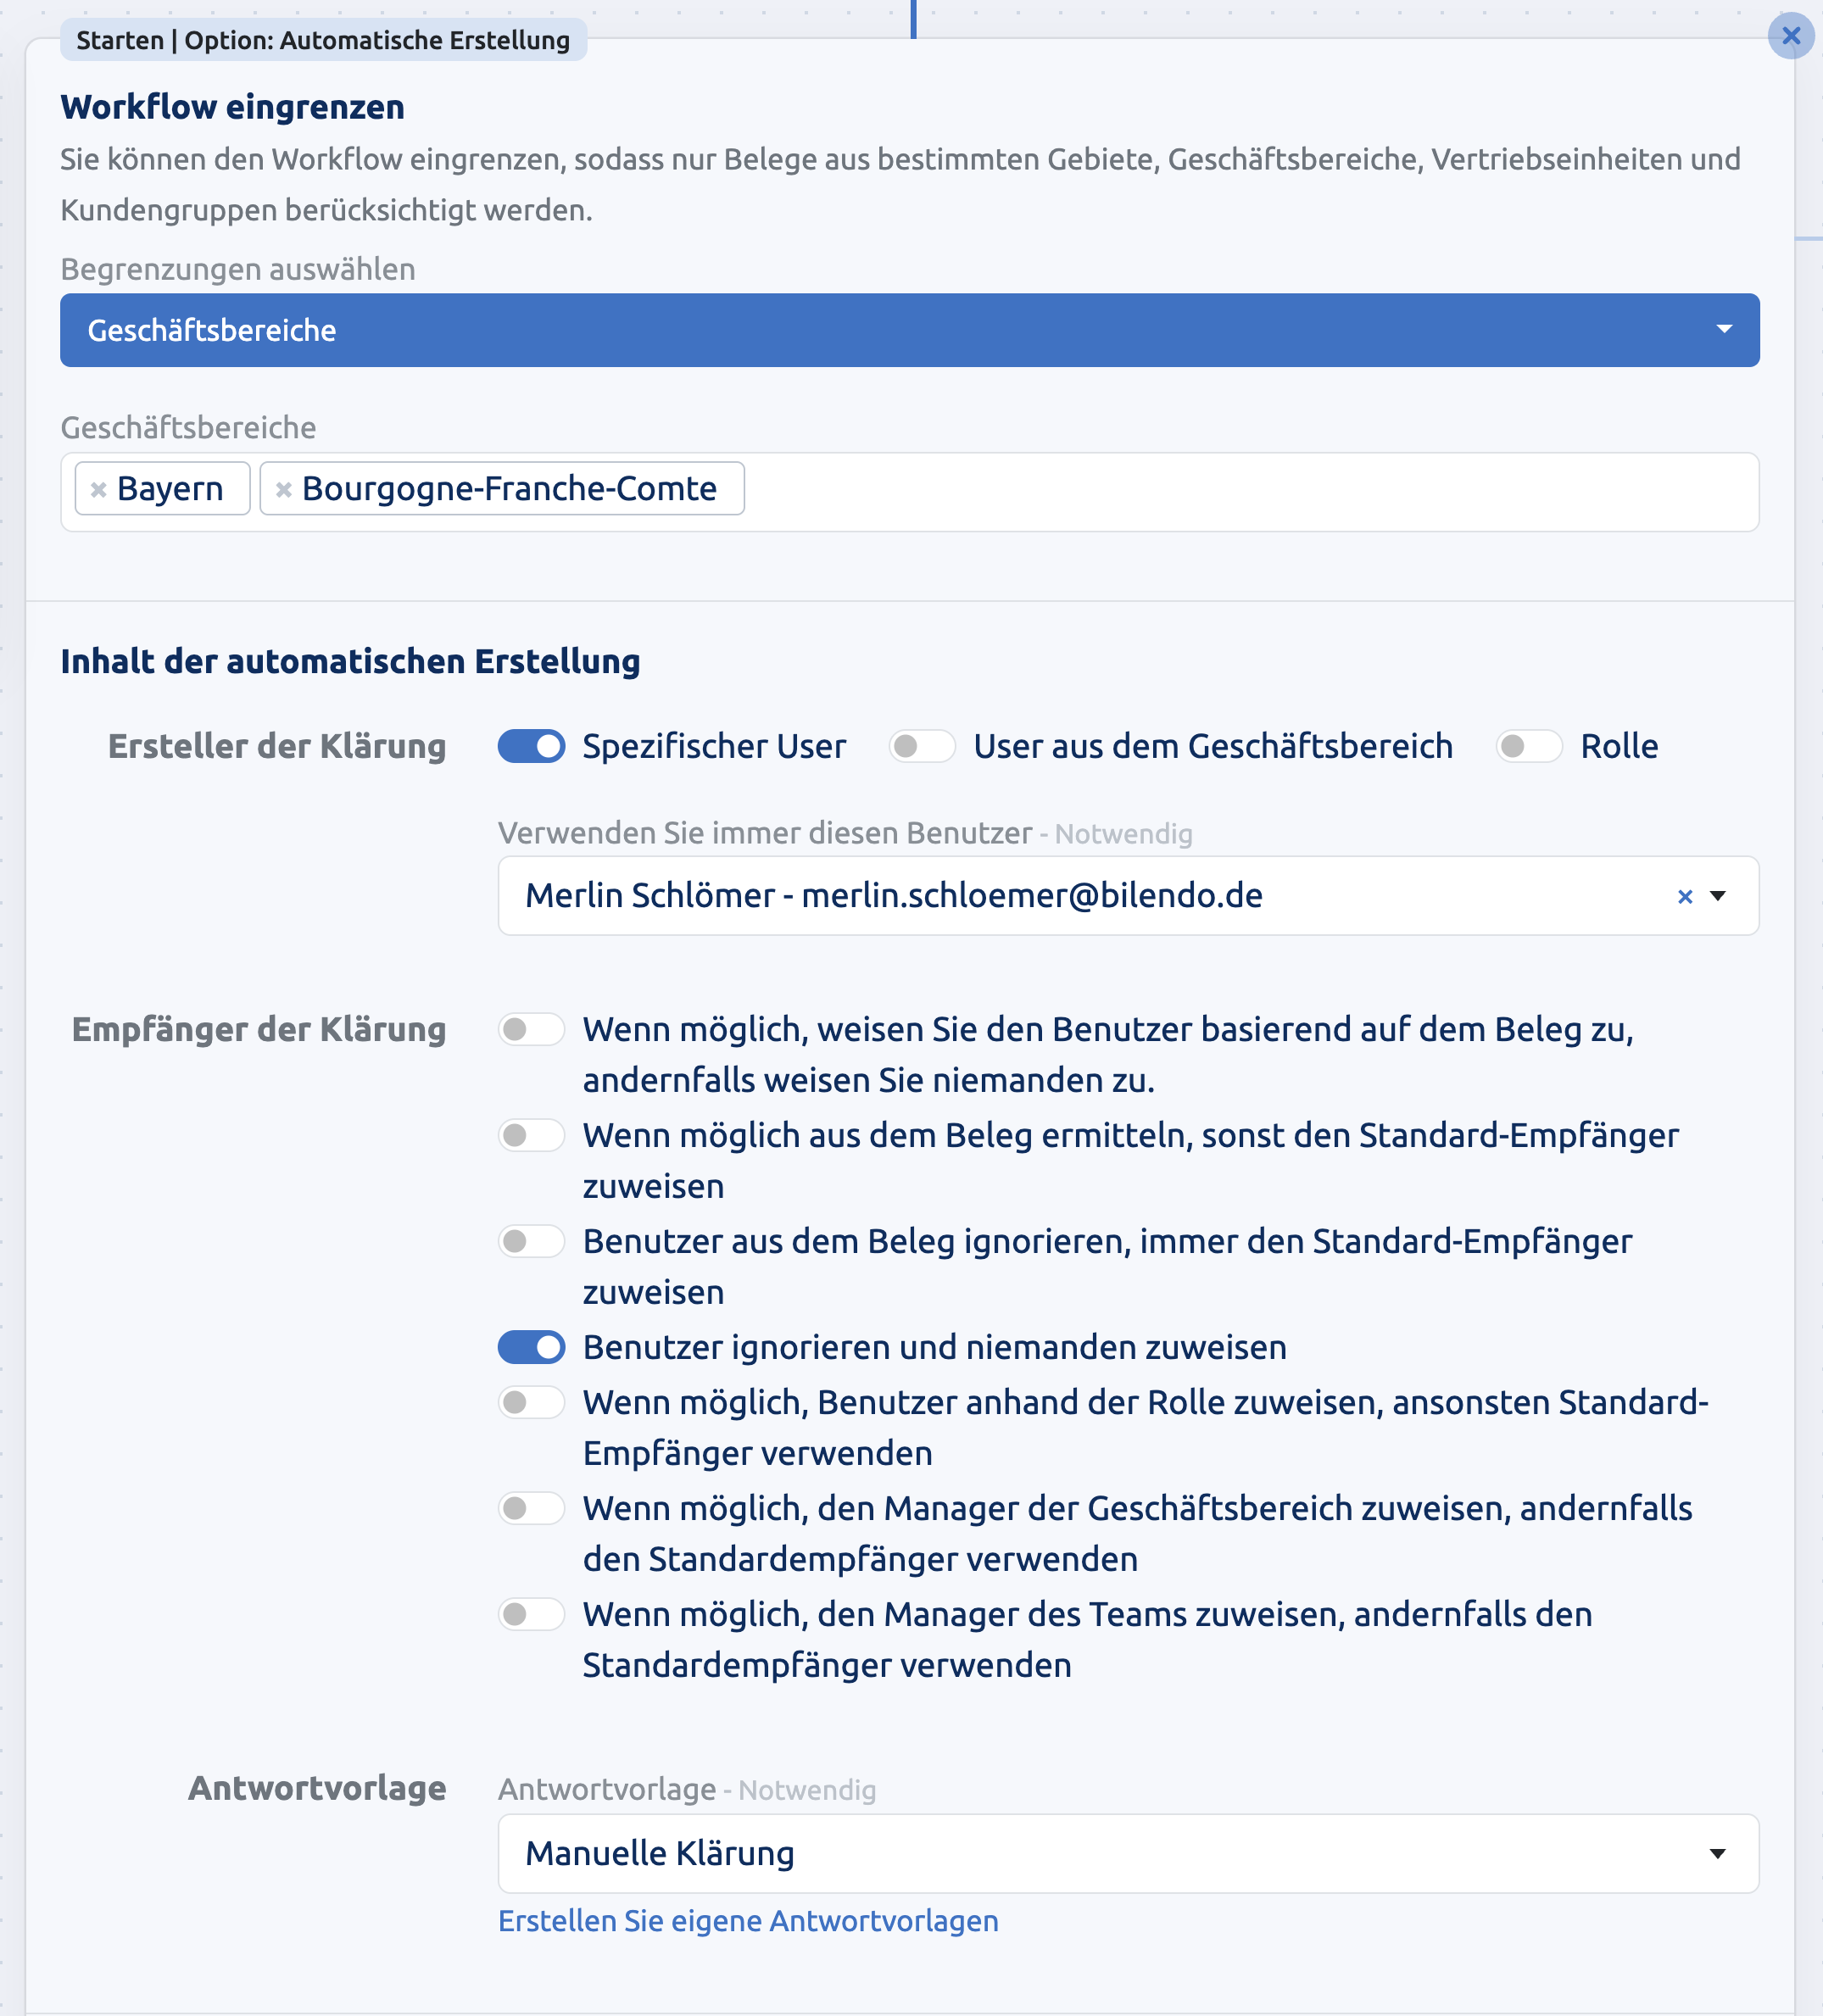Viewport: 1823px width, 2016px height.
Task: Click the 'Workflow eingrenzen' heading
Action: [x=232, y=107]
